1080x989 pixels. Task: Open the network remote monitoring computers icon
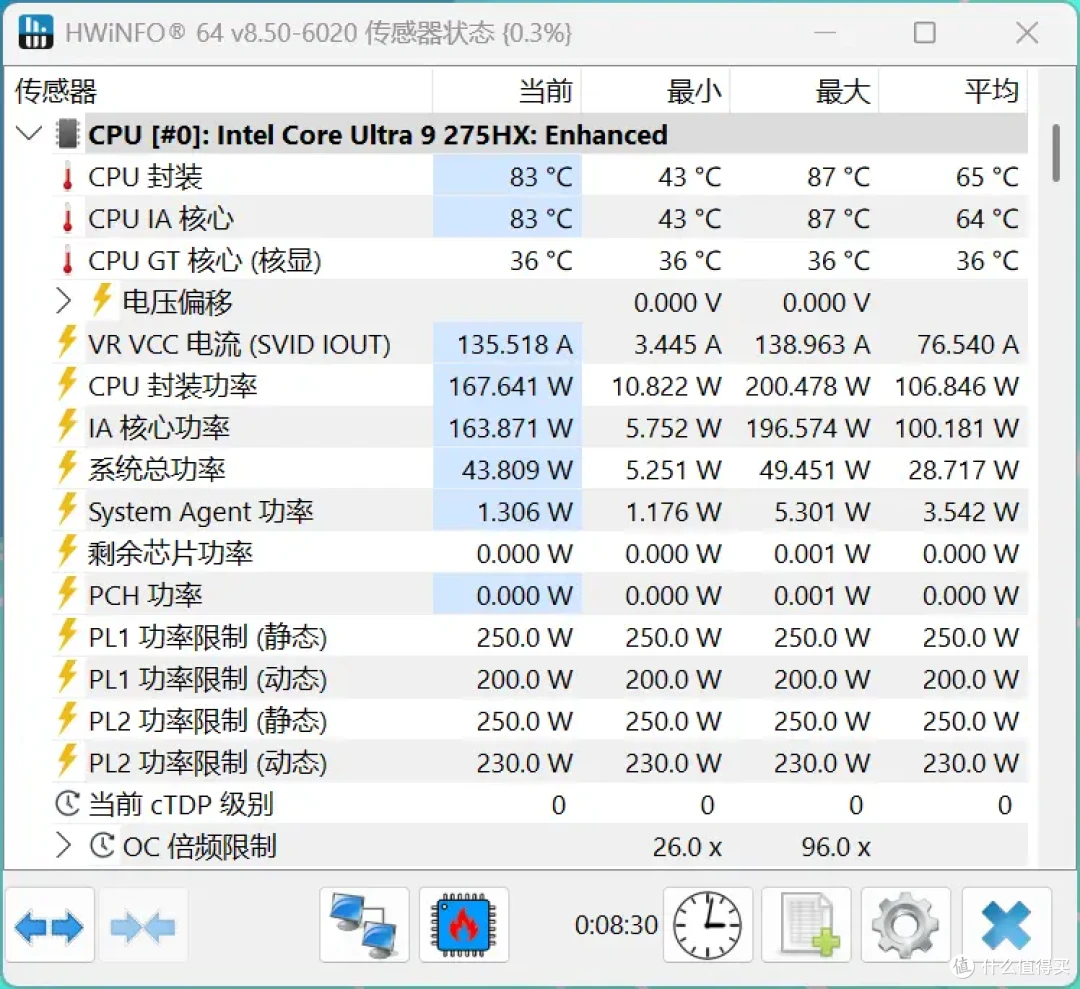tap(364, 925)
